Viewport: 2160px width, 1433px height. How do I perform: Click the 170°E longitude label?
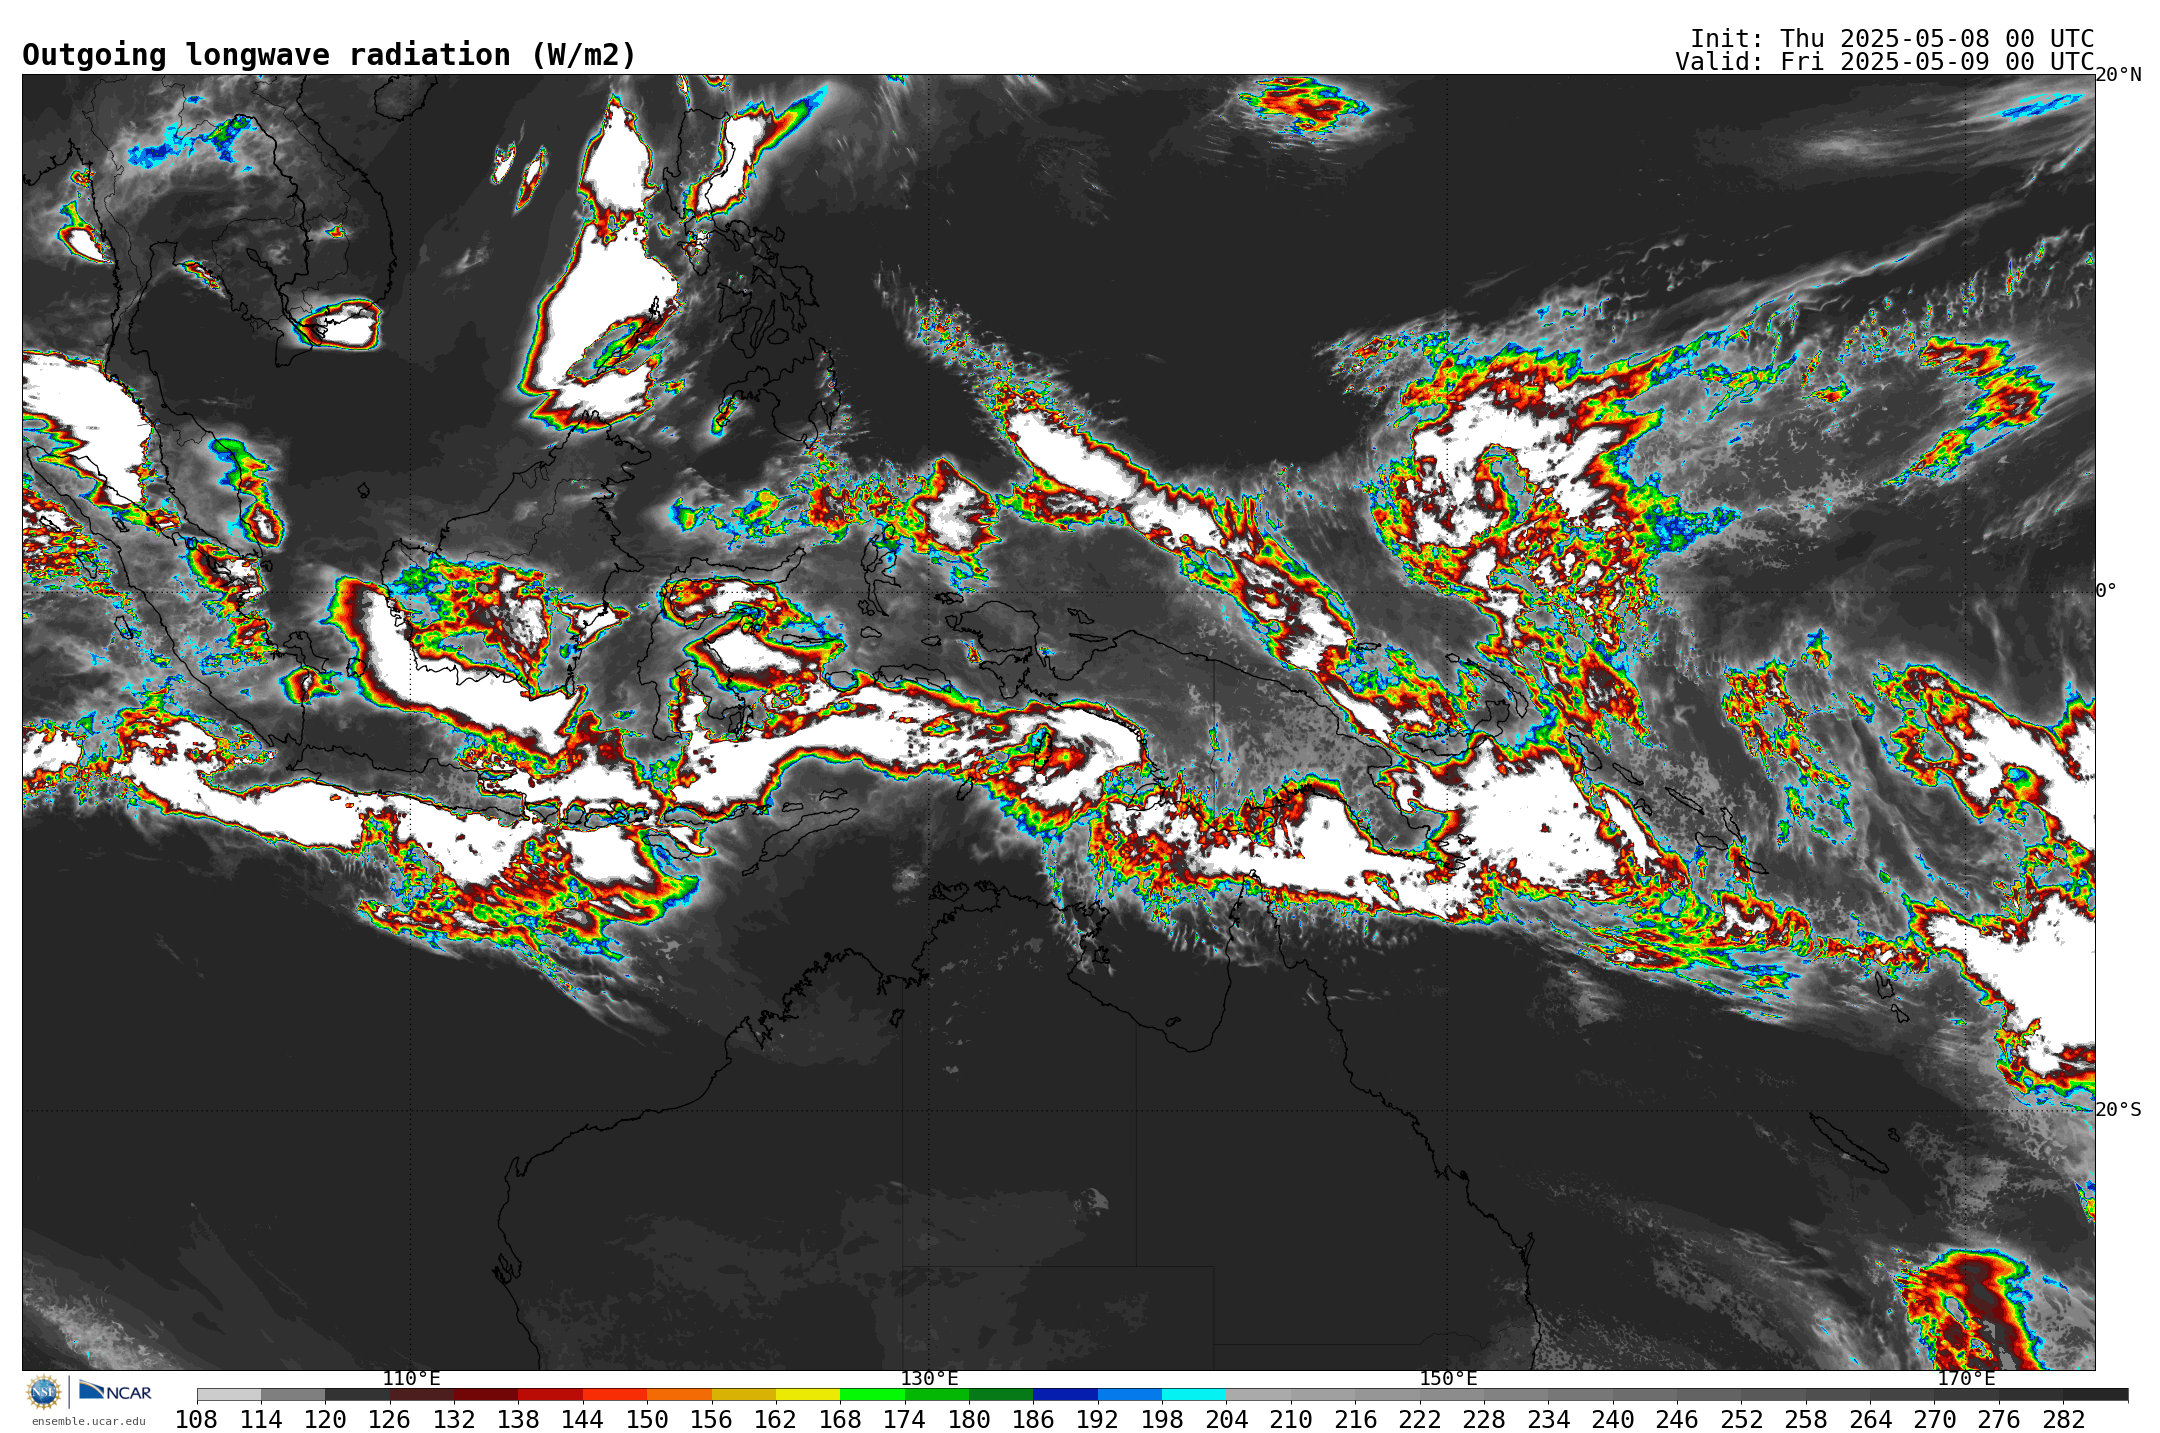coord(1966,1378)
